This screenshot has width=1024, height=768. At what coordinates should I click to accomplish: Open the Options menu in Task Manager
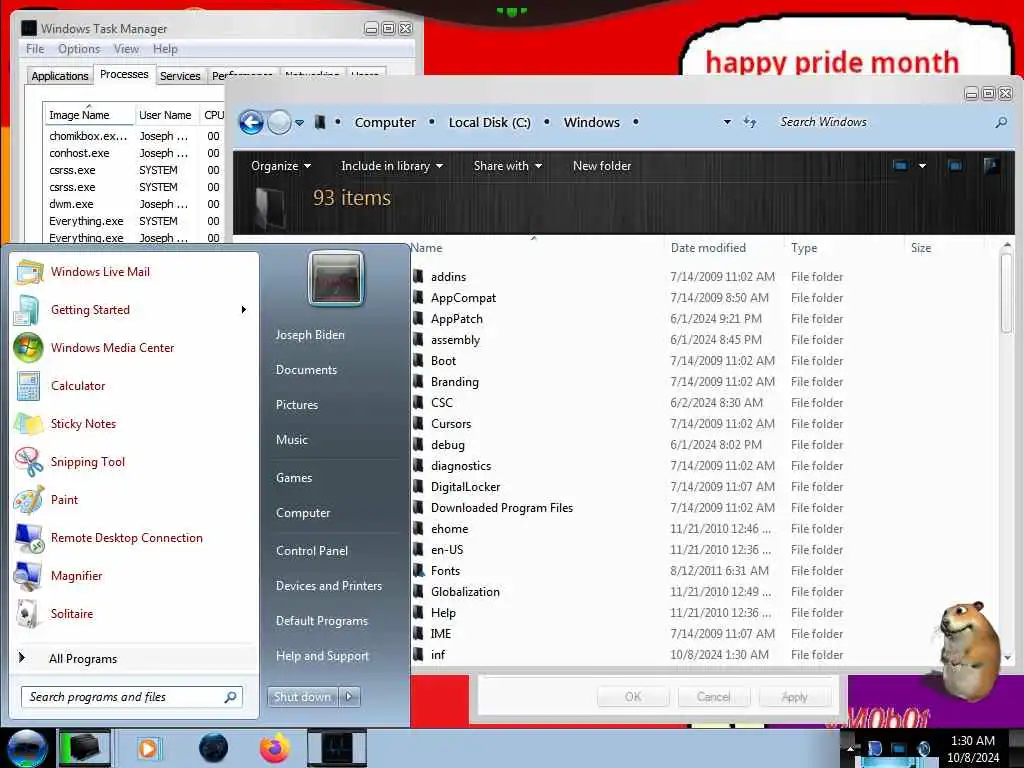79,49
